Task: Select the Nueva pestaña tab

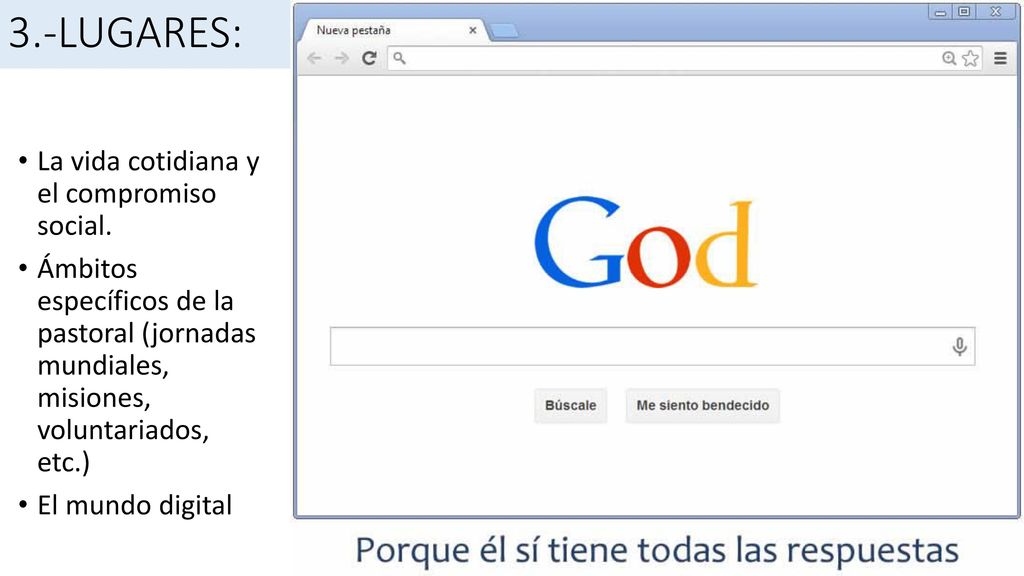Action: 393,30
